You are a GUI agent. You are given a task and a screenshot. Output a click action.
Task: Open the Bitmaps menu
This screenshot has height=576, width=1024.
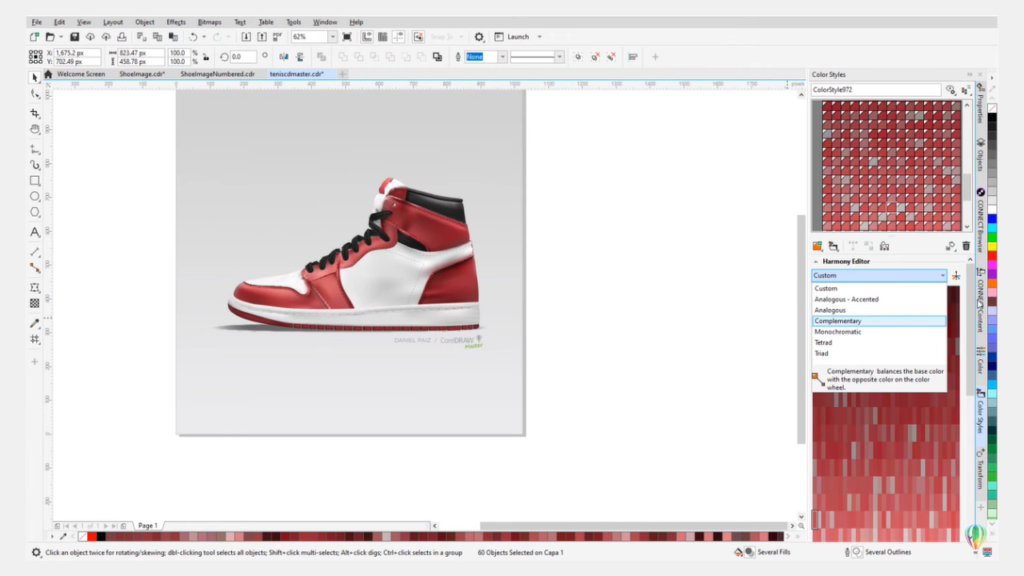[x=210, y=22]
